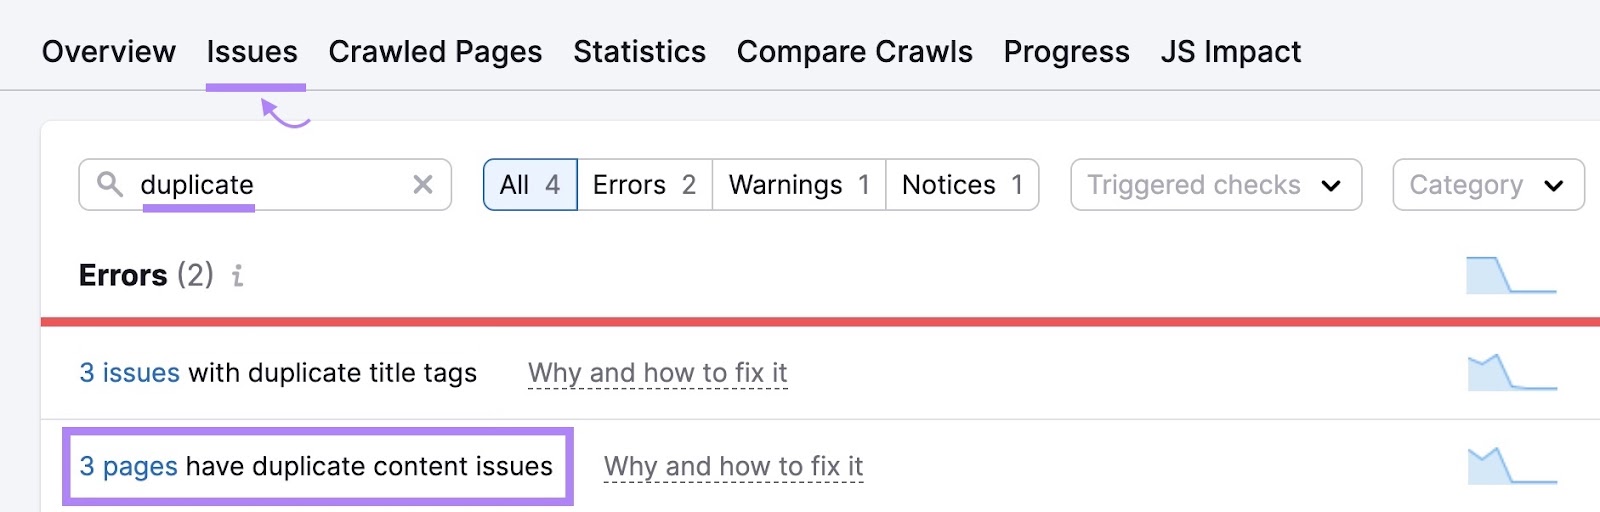Click the search magnifier icon
1600x512 pixels.
(x=110, y=184)
